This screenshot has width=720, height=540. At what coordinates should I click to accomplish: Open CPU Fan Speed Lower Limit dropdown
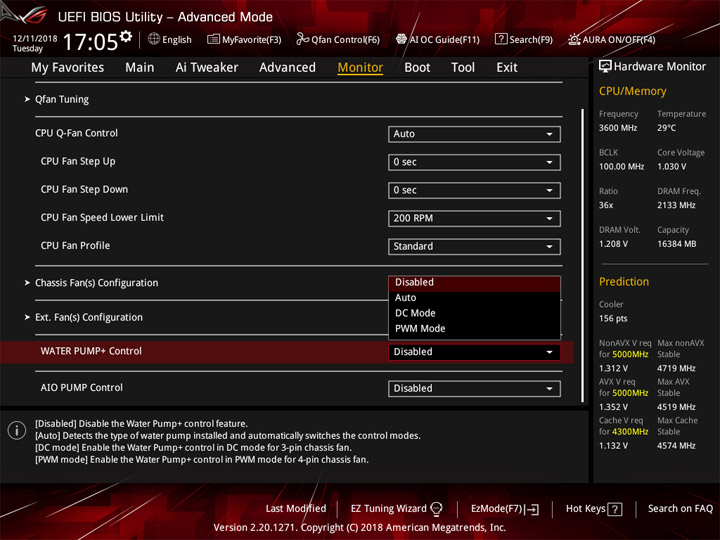point(474,218)
